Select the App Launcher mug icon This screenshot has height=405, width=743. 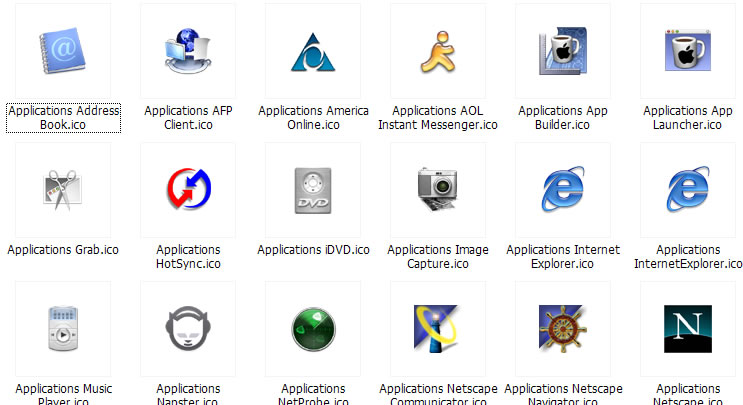pos(688,50)
